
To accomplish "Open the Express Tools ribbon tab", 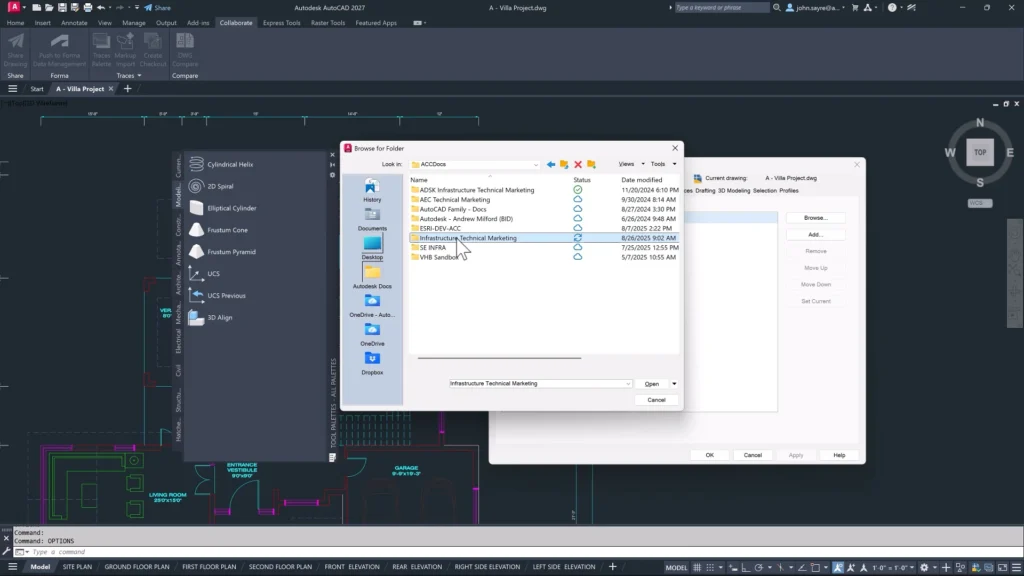I will click(281, 23).
